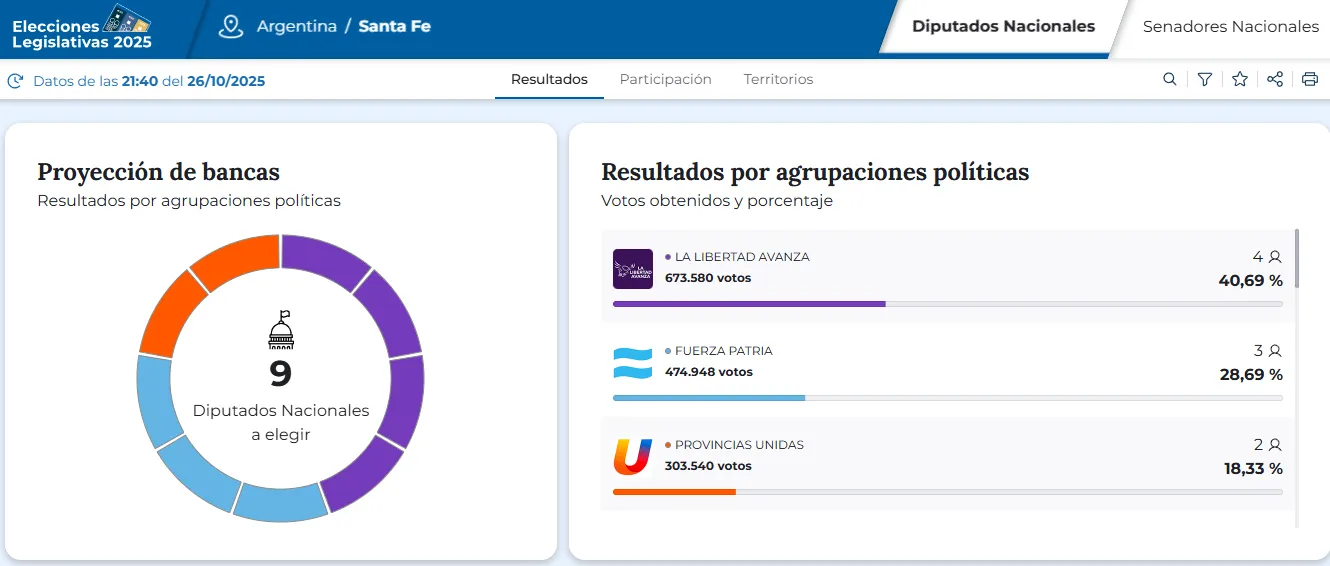Click the search magnifier icon
The width and height of the screenshot is (1330, 566).
1169,80
